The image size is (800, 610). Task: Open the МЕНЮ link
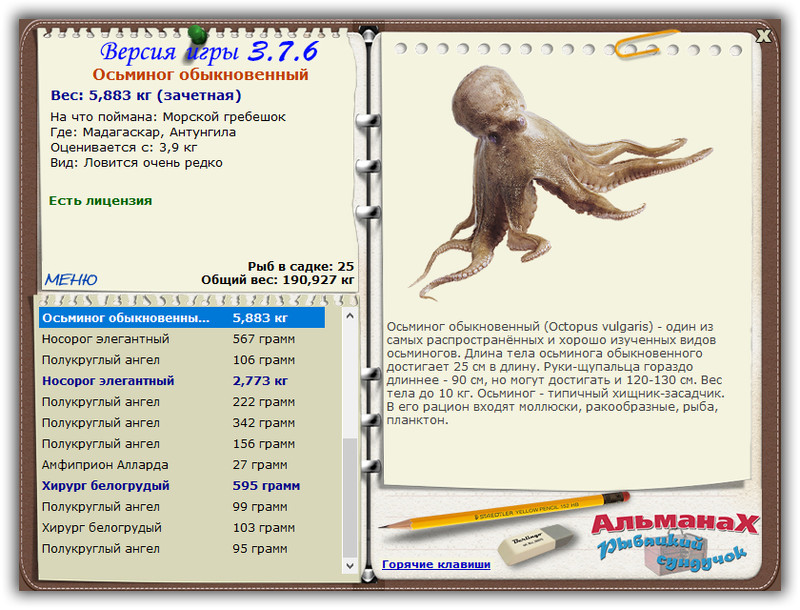(70, 280)
